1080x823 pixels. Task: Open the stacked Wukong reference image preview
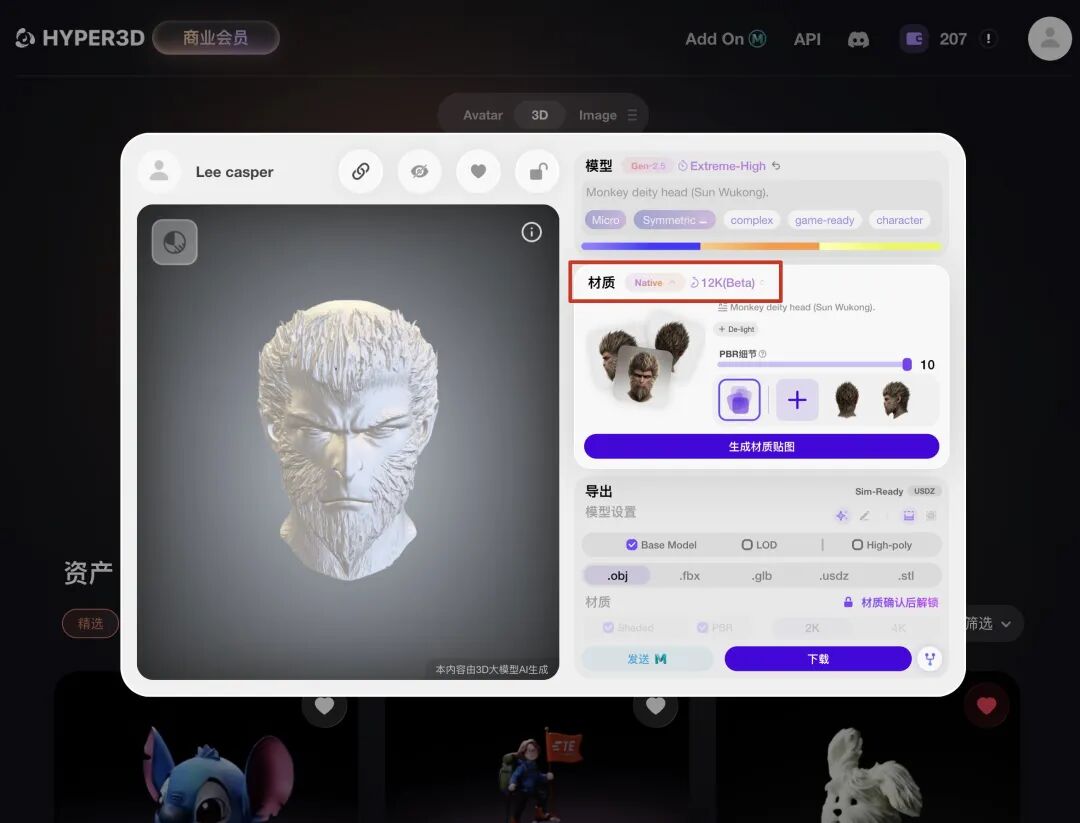(642, 363)
